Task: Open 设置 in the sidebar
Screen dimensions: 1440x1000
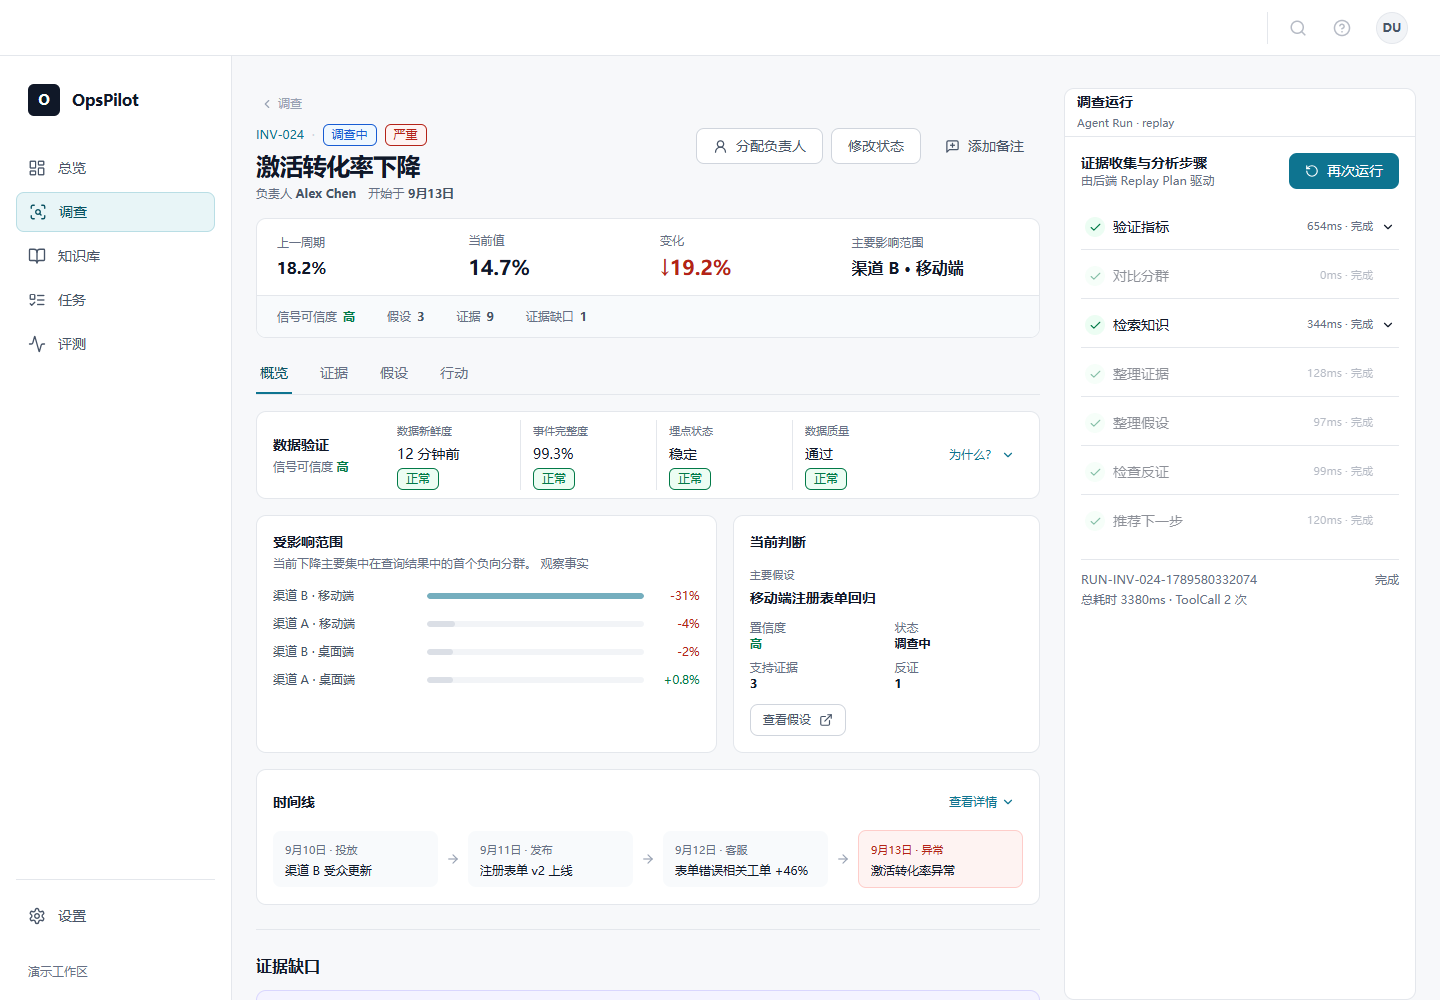Action: coord(115,916)
